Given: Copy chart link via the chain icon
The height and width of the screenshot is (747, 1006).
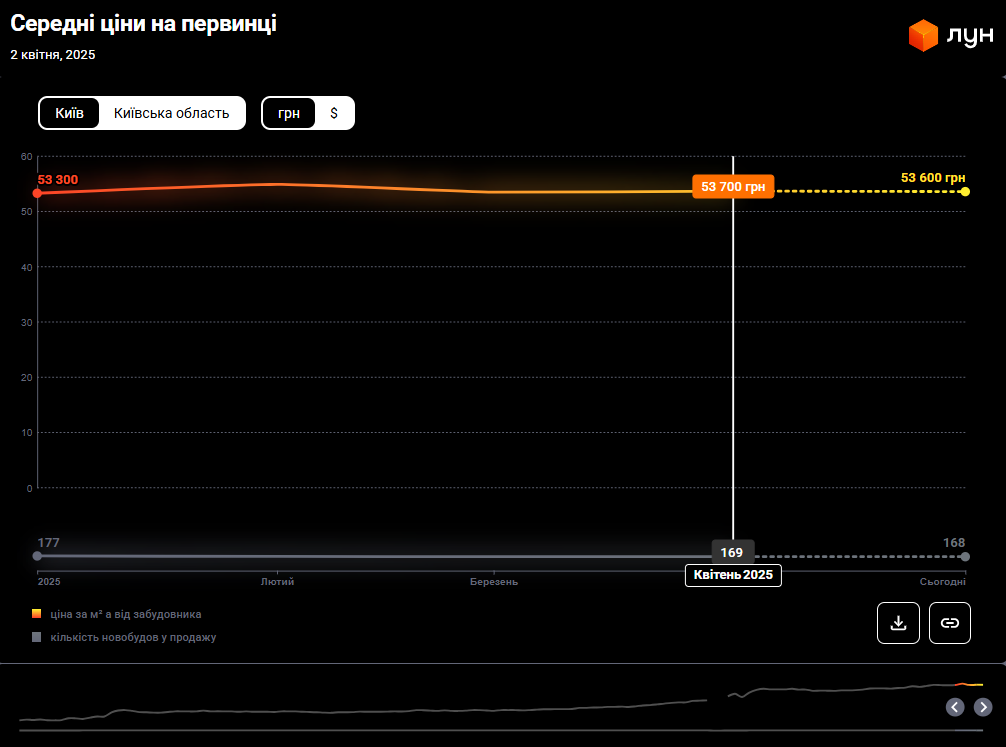Looking at the screenshot, I should pos(950,623).
